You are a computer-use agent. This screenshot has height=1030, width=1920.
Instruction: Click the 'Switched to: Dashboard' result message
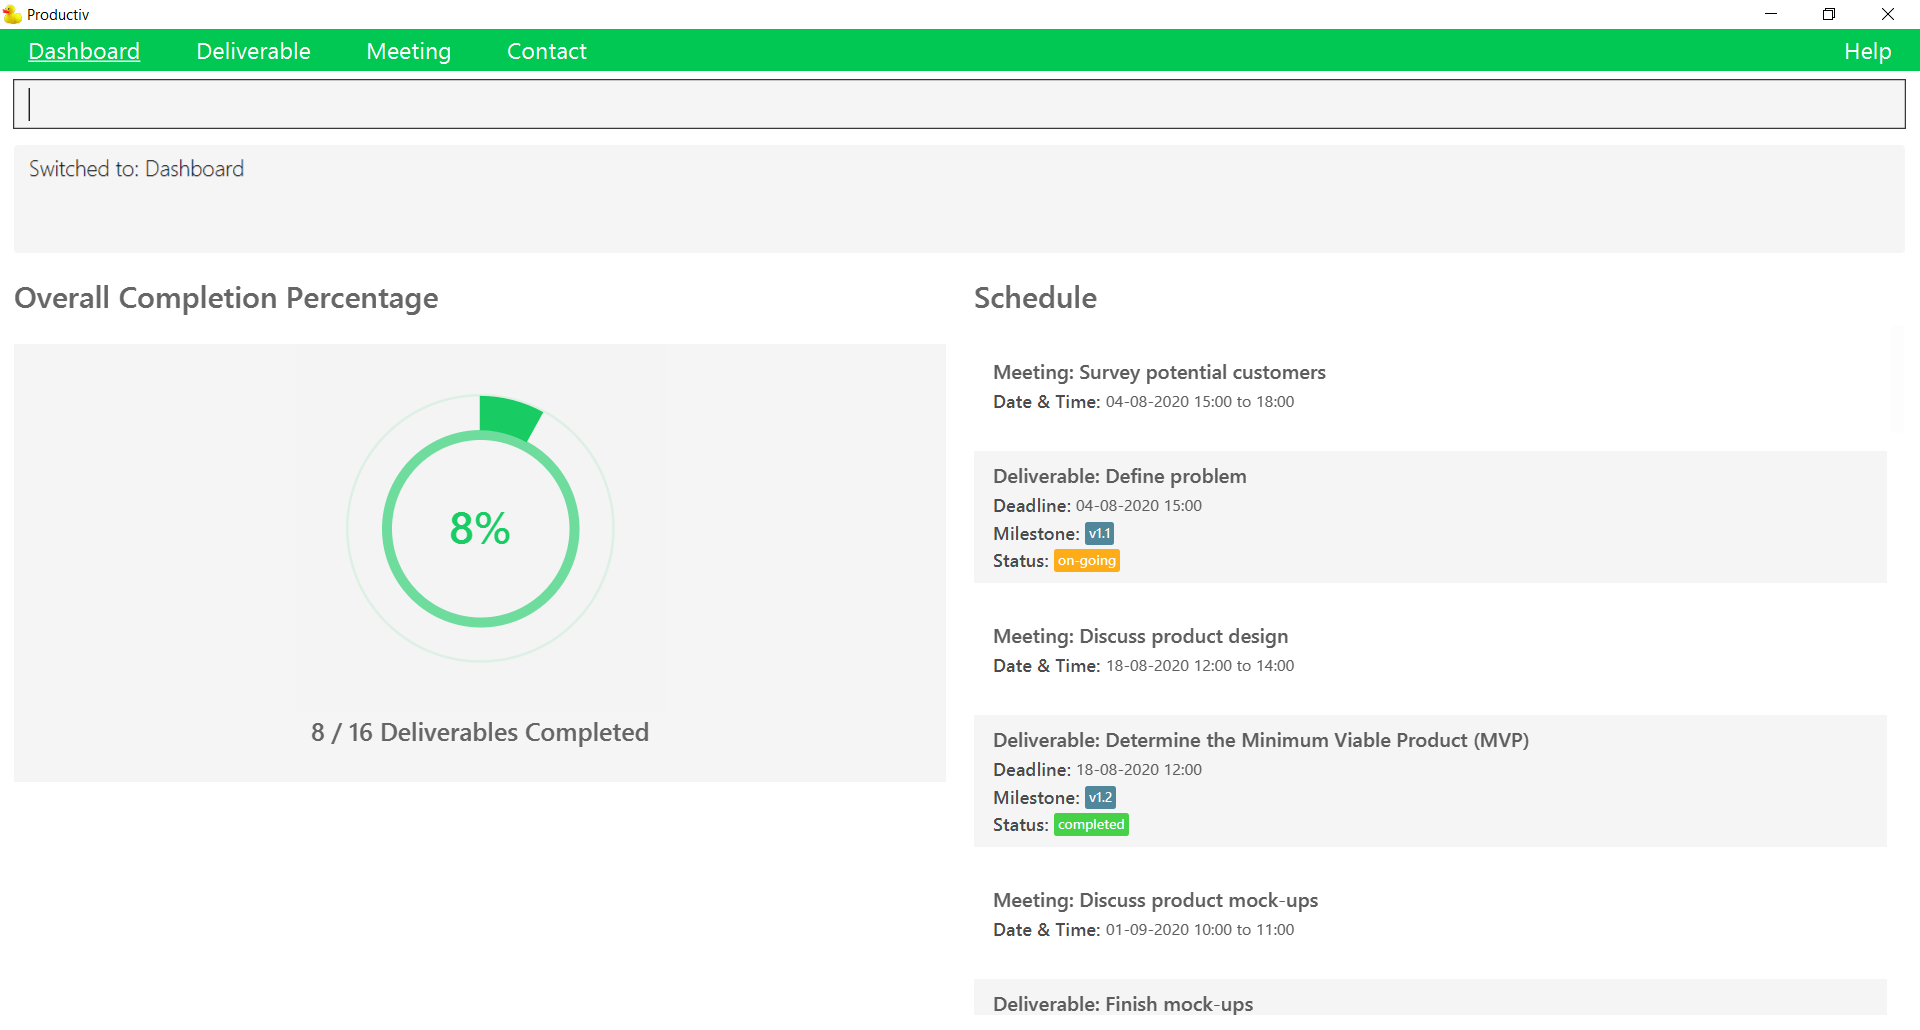136,169
